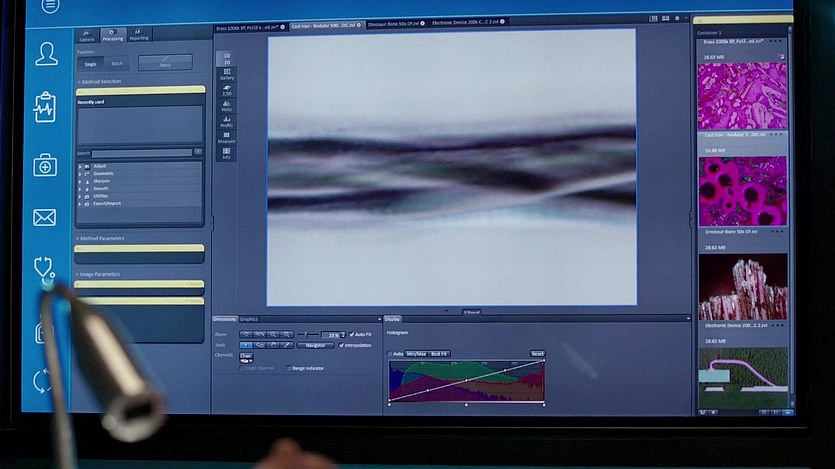This screenshot has height=469, width=835.
Task: Open the Reporting tab
Action: coord(139,35)
